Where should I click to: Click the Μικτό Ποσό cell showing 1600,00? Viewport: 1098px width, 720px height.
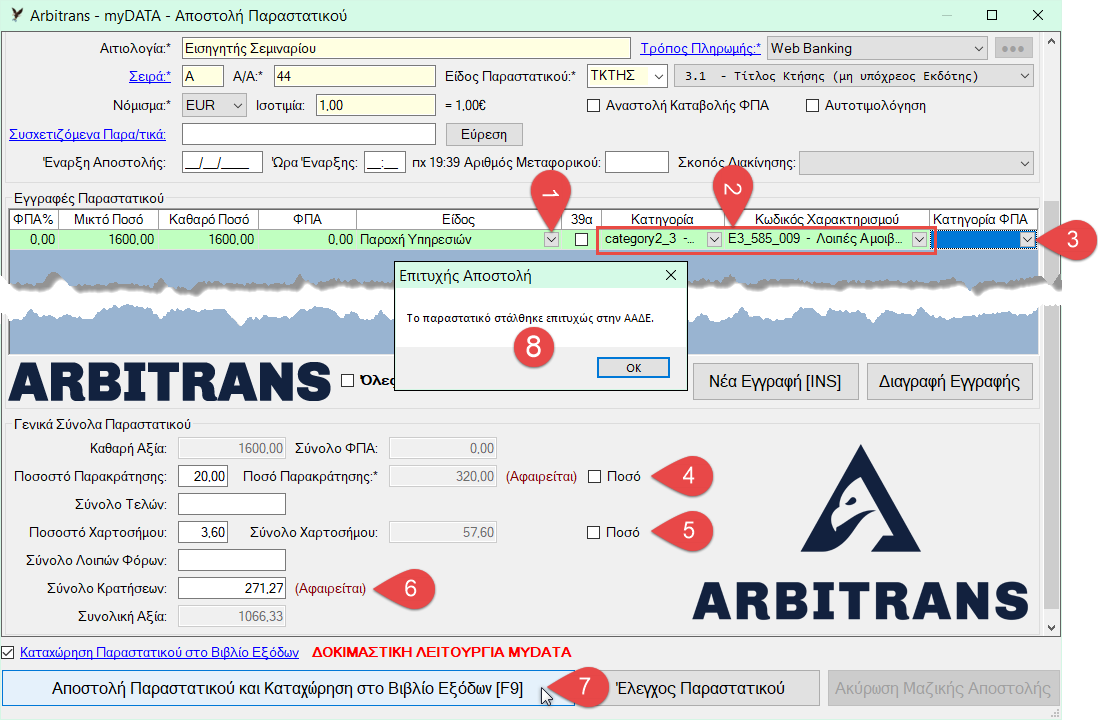click(x=109, y=240)
